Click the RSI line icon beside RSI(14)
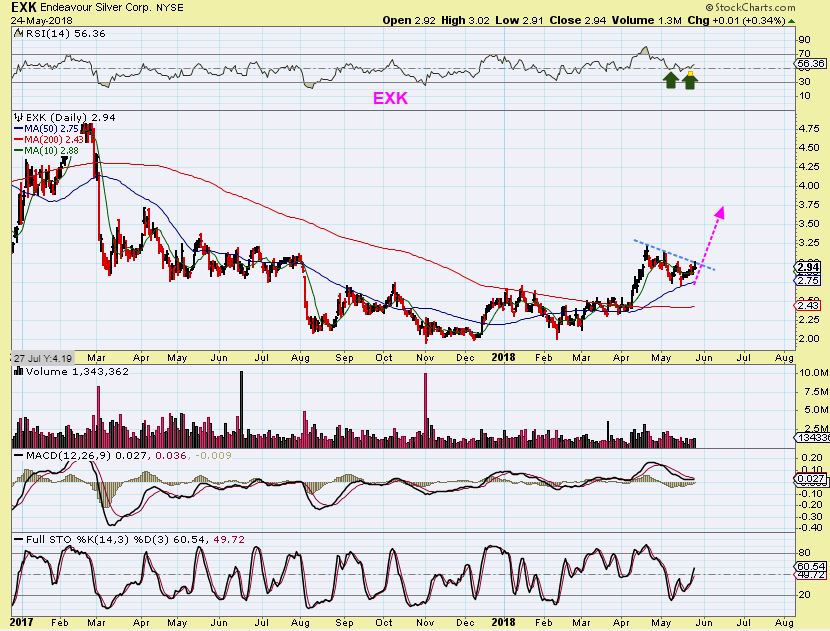Image resolution: width=830 pixels, height=631 pixels. [x=19, y=33]
